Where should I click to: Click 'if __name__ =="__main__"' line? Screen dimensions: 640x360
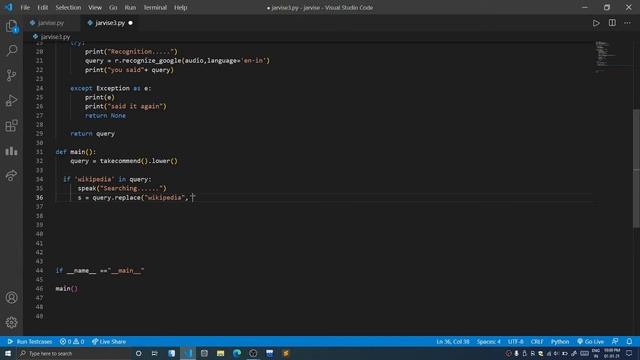pos(100,271)
